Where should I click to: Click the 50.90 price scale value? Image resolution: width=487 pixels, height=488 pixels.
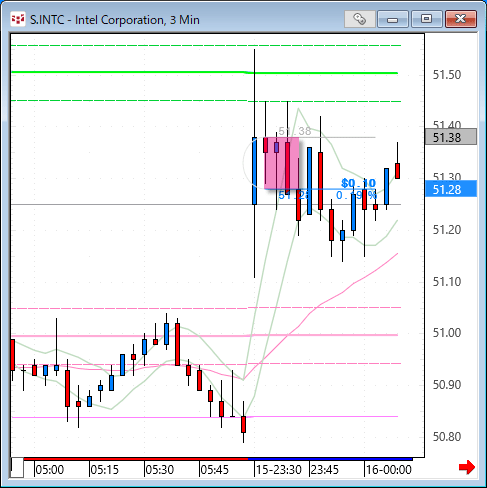[x=447, y=385]
